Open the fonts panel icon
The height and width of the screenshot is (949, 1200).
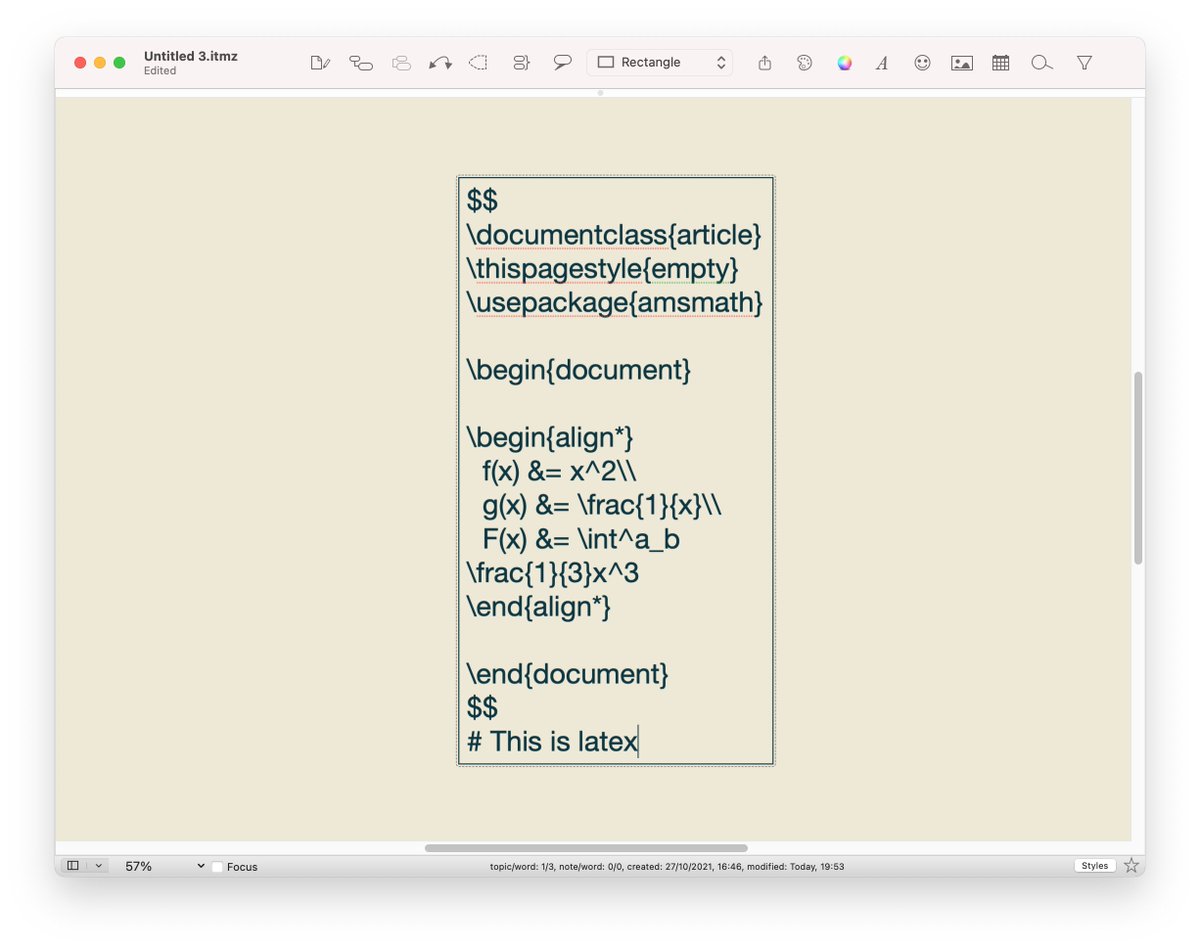882,63
